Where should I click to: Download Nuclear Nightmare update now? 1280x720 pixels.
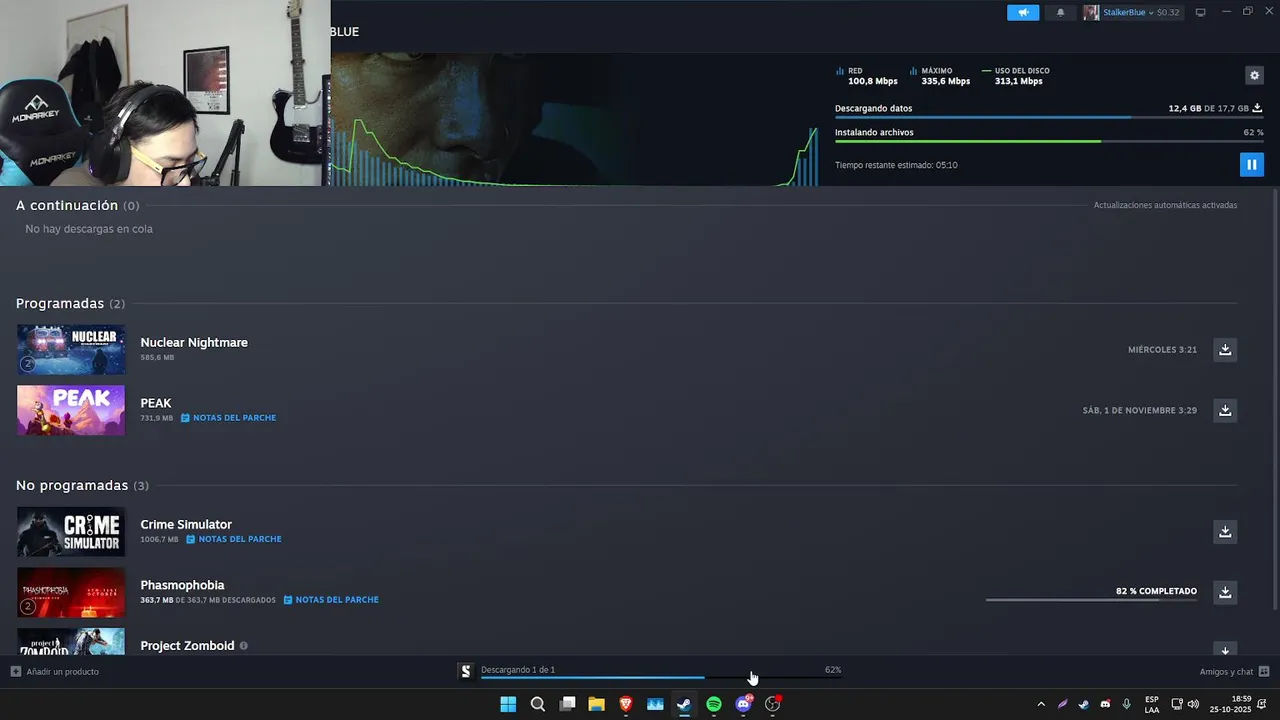click(x=1225, y=349)
